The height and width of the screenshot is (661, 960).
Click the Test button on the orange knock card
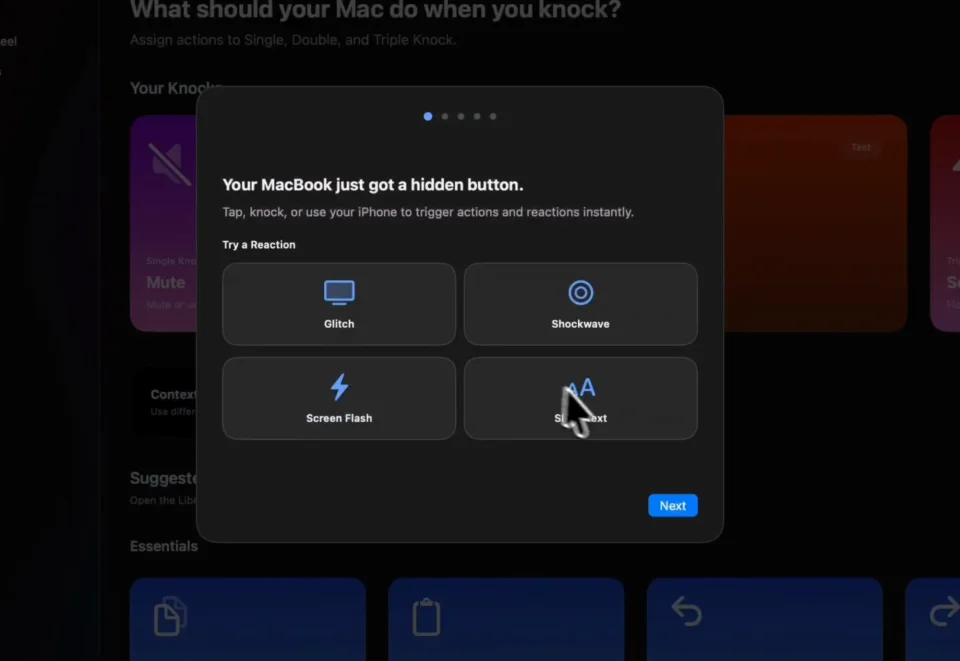(x=861, y=148)
